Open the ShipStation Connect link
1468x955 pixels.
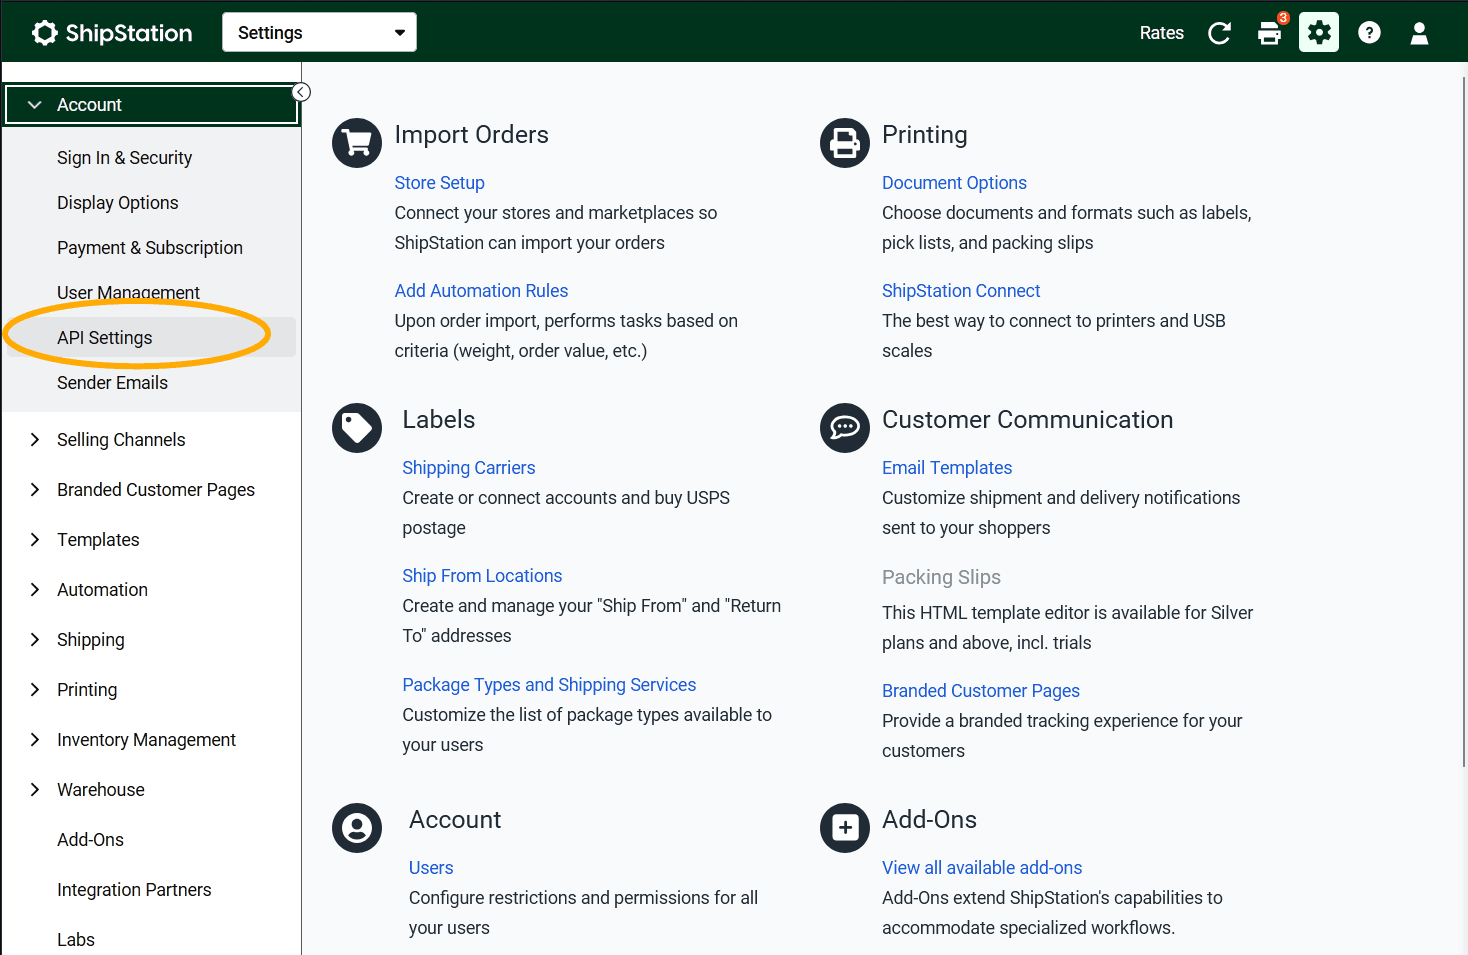(961, 291)
